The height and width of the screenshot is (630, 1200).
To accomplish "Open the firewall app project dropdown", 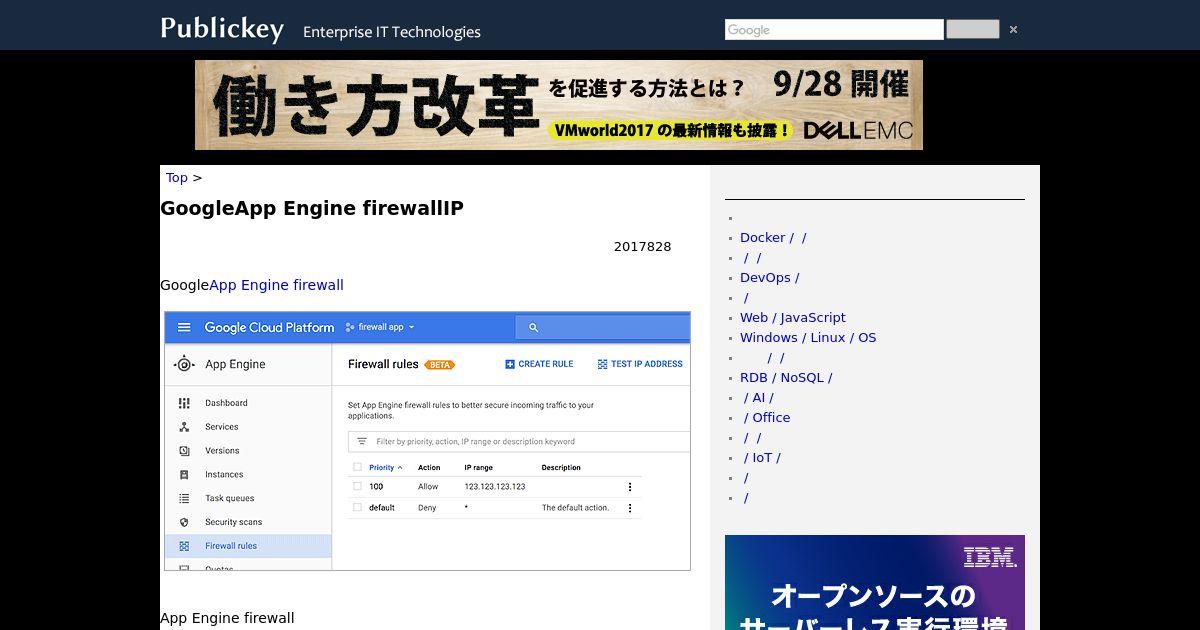I will [380, 327].
